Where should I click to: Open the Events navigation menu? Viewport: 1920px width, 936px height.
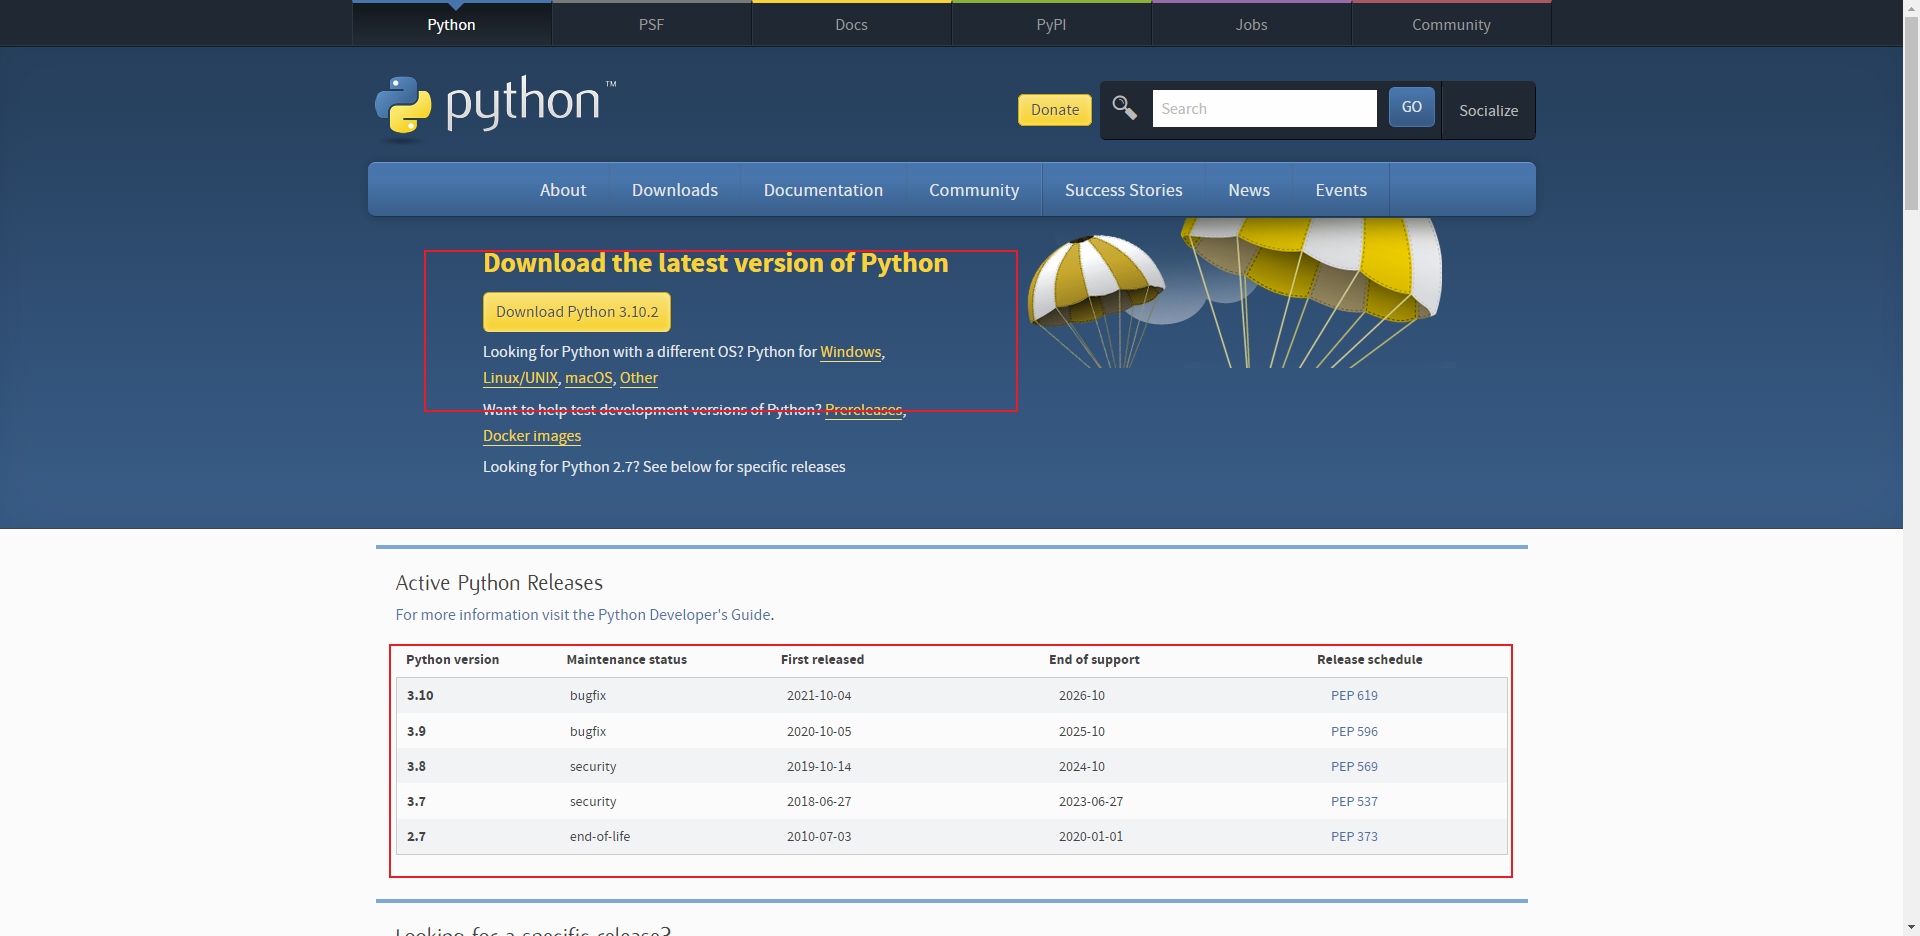[1341, 190]
